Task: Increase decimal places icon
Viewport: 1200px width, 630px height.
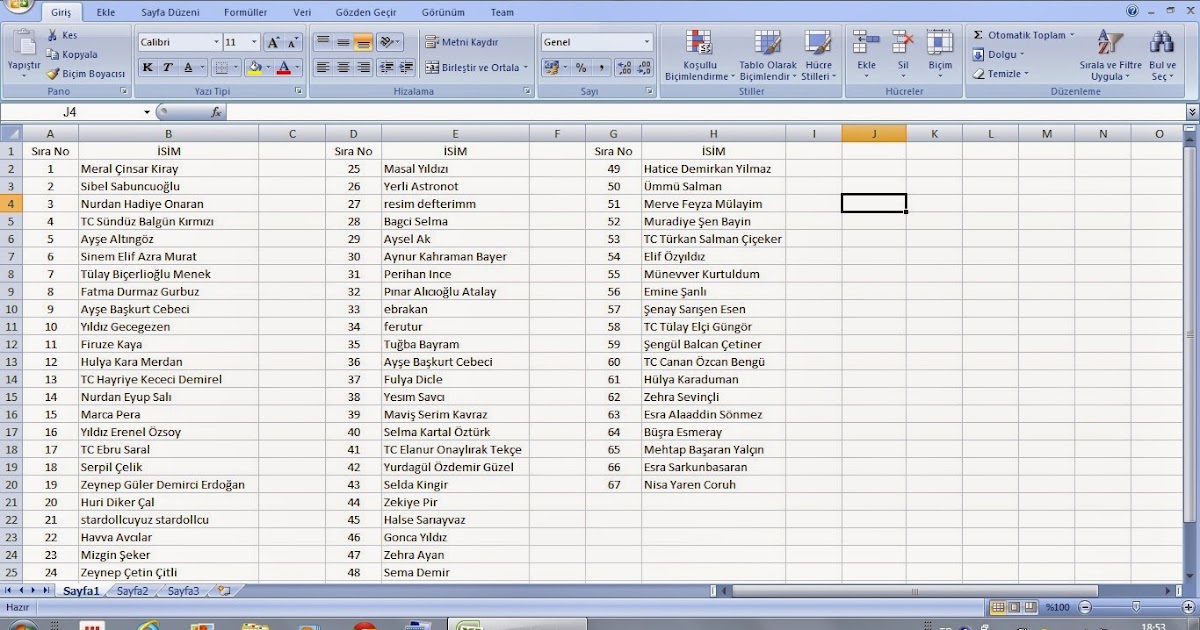Action: point(624,68)
